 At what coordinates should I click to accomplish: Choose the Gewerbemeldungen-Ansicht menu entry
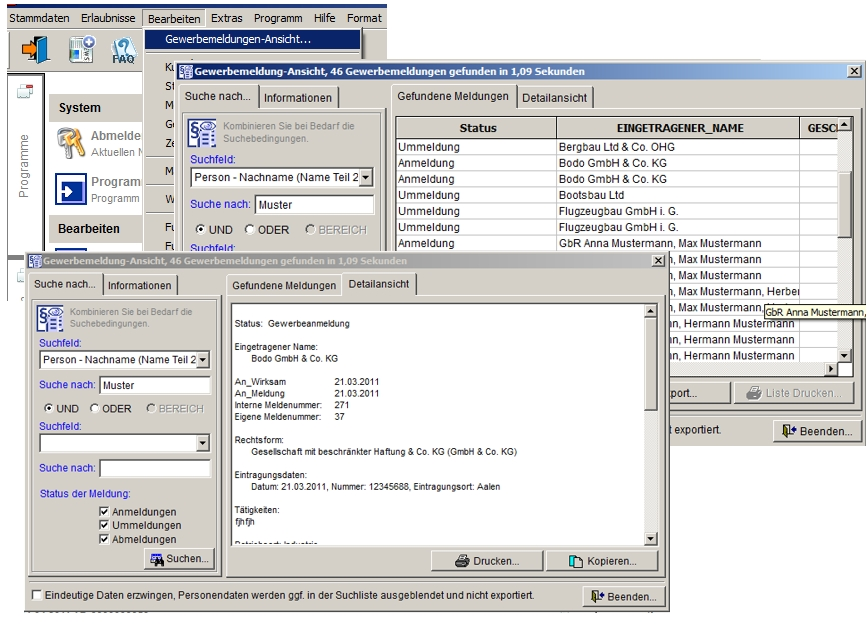[238, 39]
